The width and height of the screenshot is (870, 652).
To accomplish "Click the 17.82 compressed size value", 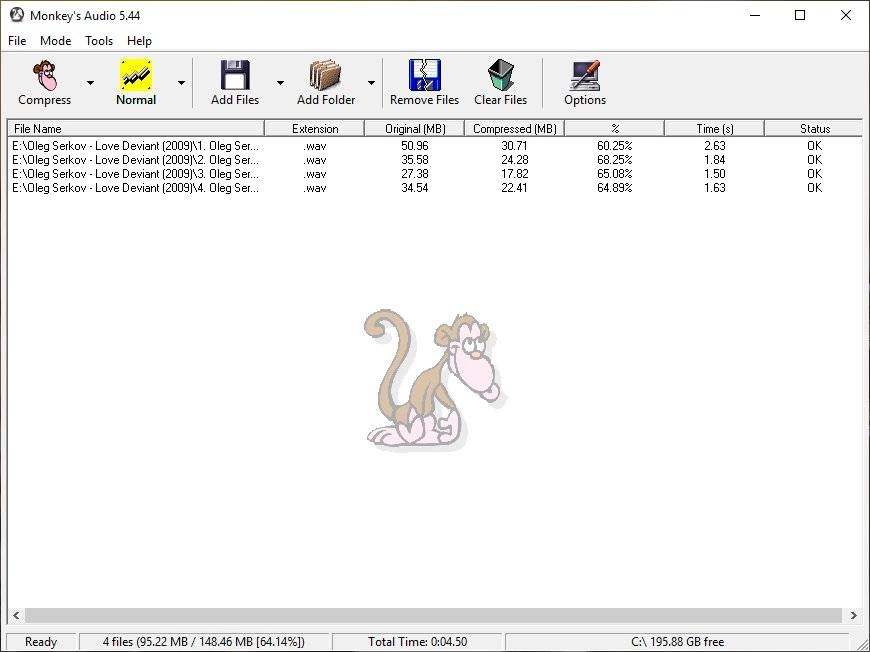I will point(514,174).
